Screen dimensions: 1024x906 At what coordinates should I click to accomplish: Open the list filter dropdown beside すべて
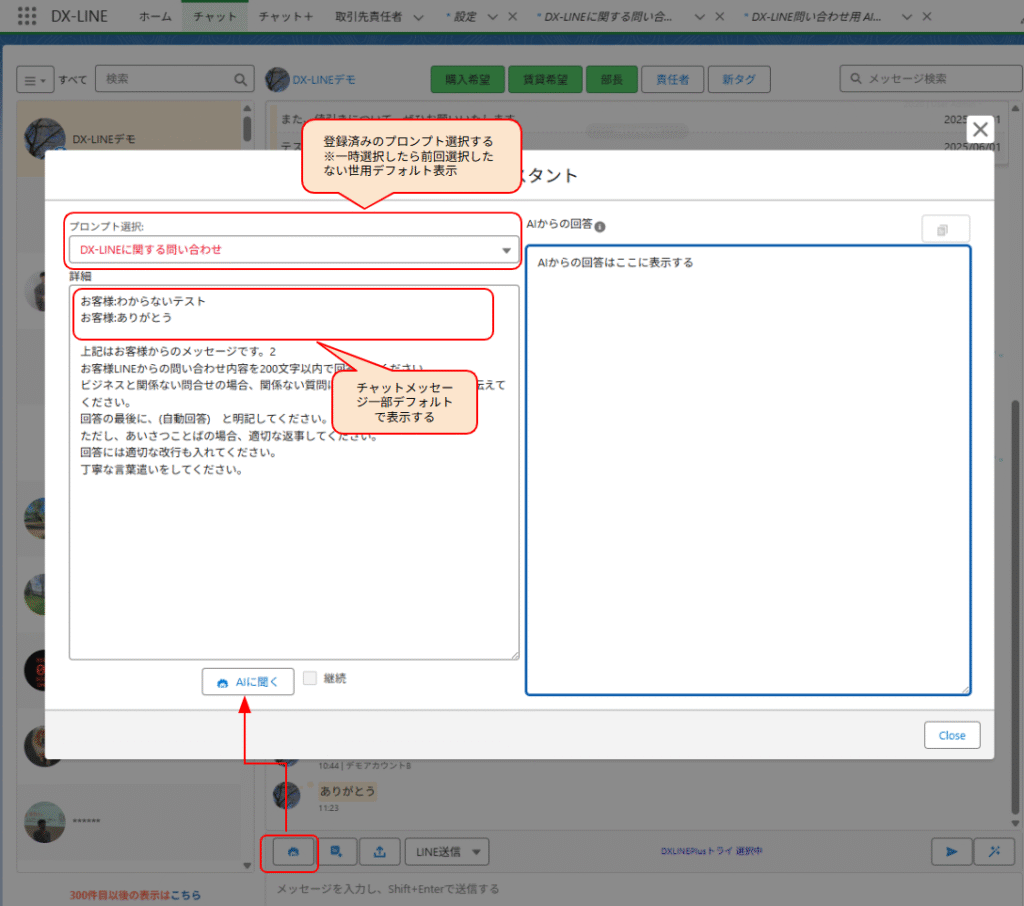coord(33,80)
